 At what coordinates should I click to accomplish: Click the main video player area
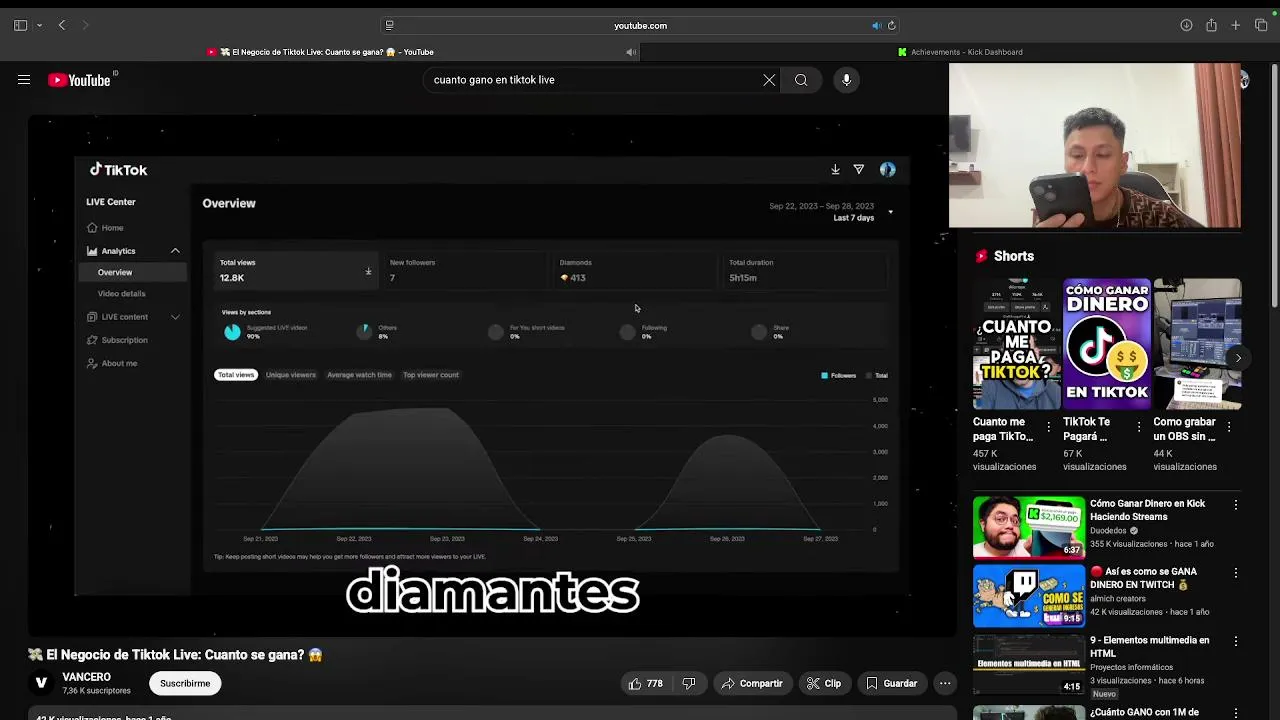pos(492,376)
